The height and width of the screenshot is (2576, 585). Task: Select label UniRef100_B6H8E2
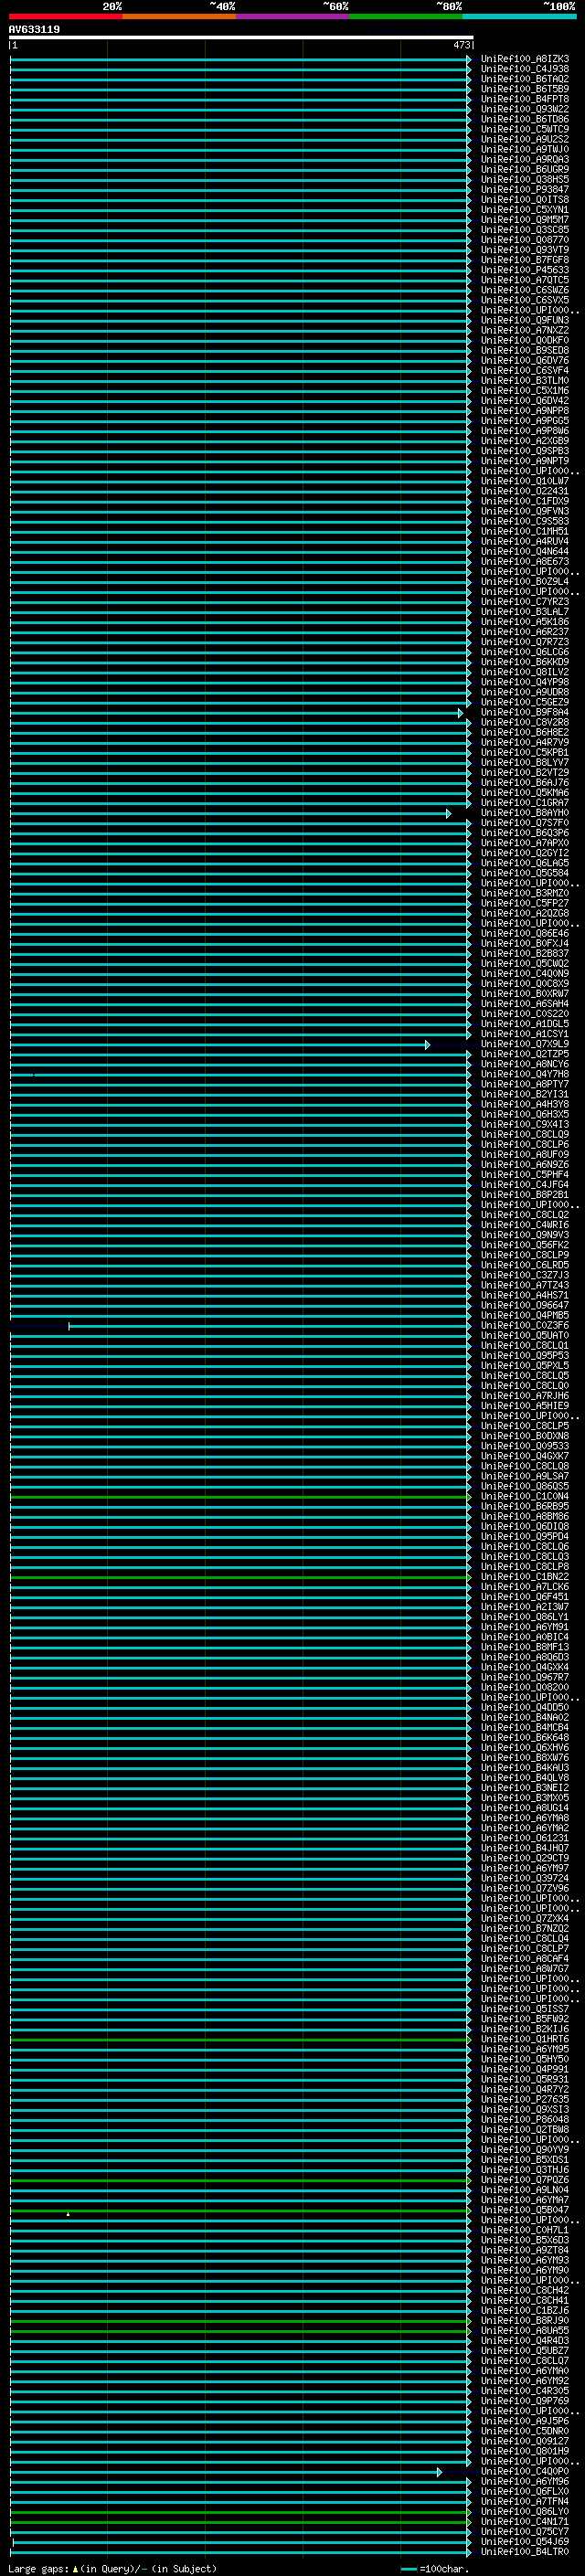tap(524, 732)
